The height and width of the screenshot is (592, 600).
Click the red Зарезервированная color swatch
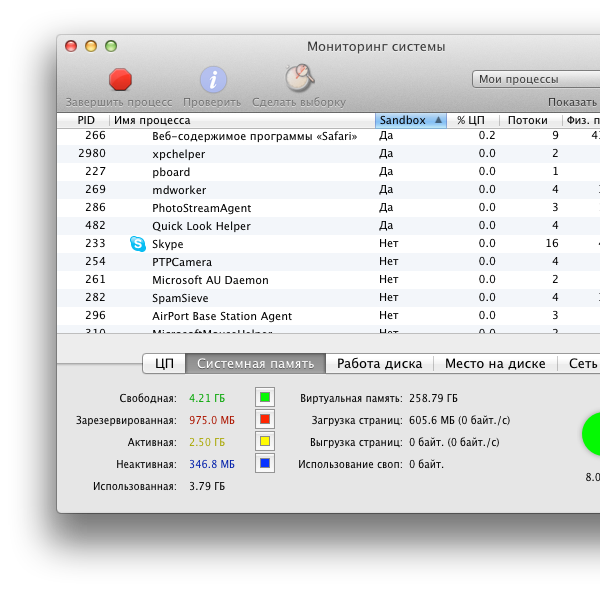coord(265,419)
